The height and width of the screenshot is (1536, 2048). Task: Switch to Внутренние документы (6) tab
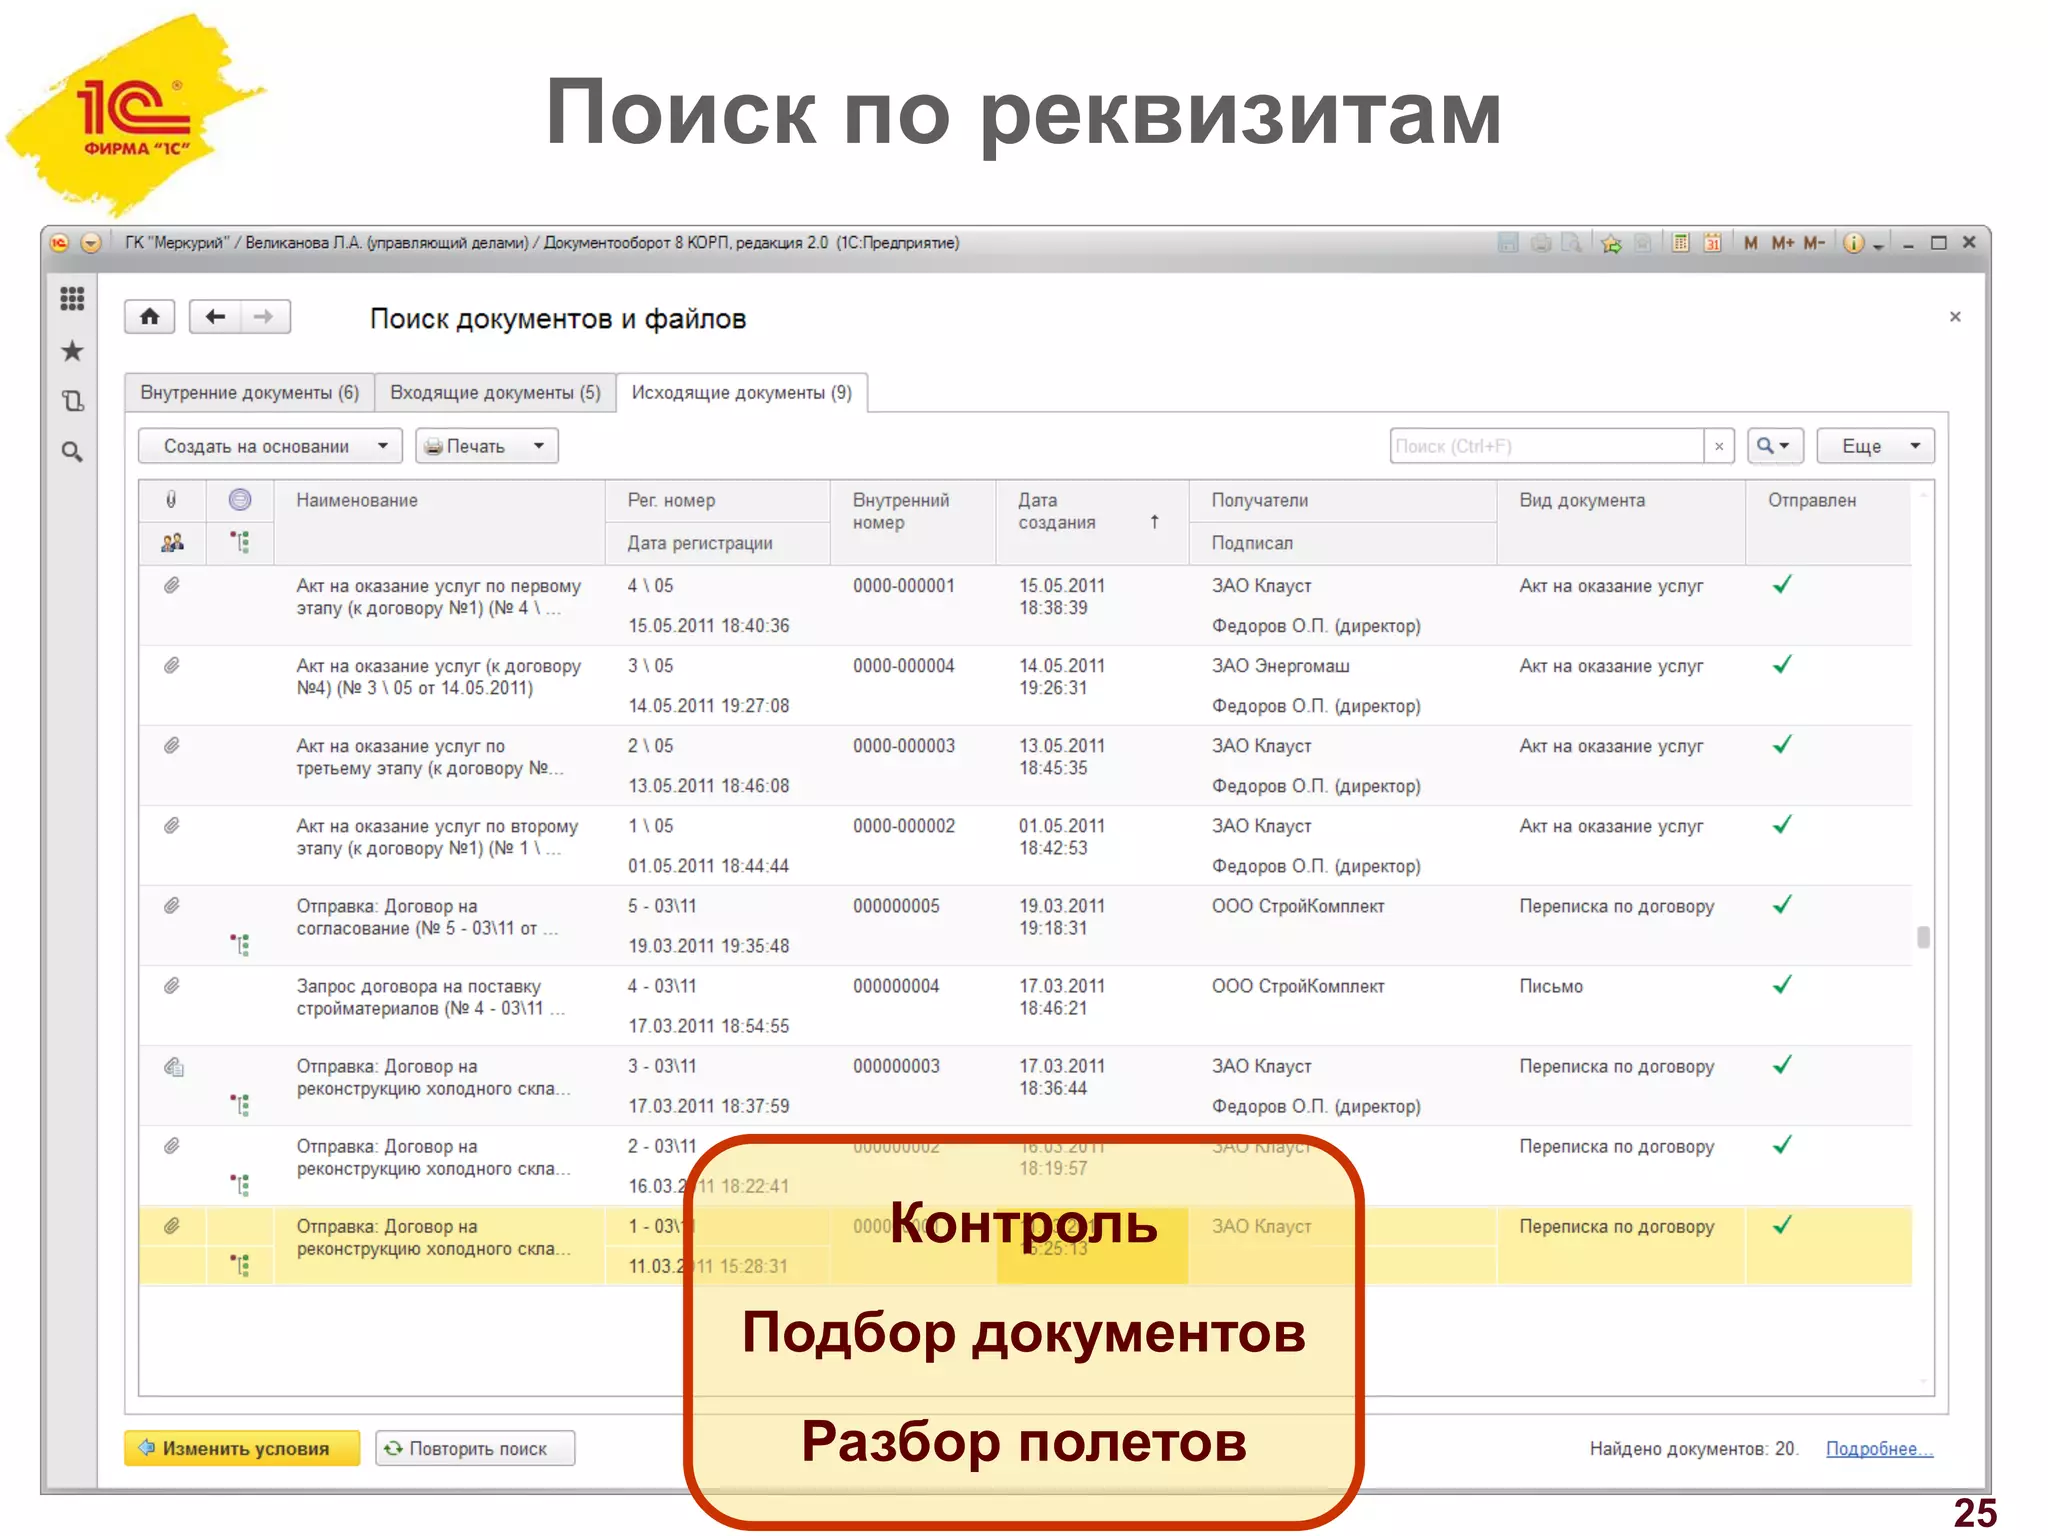[249, 392]
